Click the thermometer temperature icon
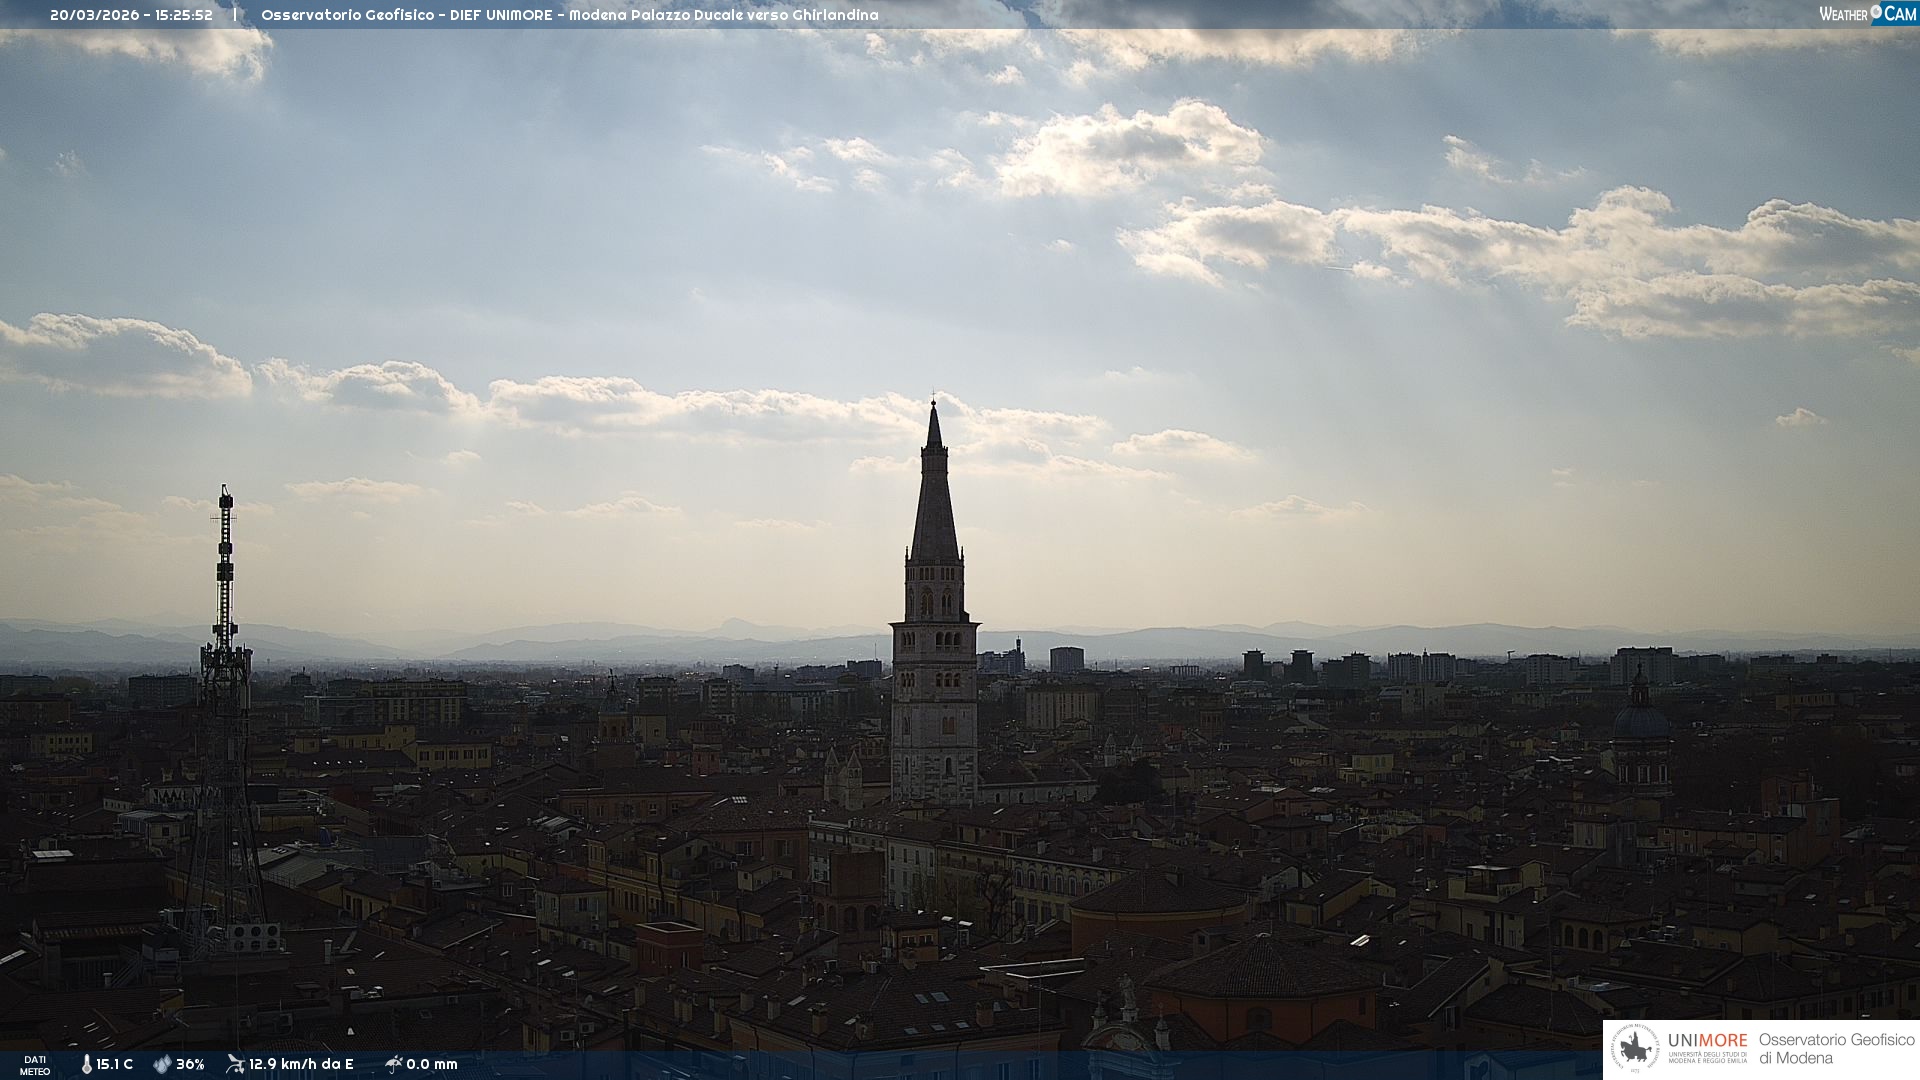This screenshot has width=1920, height=1080. tap(87, 1064)
